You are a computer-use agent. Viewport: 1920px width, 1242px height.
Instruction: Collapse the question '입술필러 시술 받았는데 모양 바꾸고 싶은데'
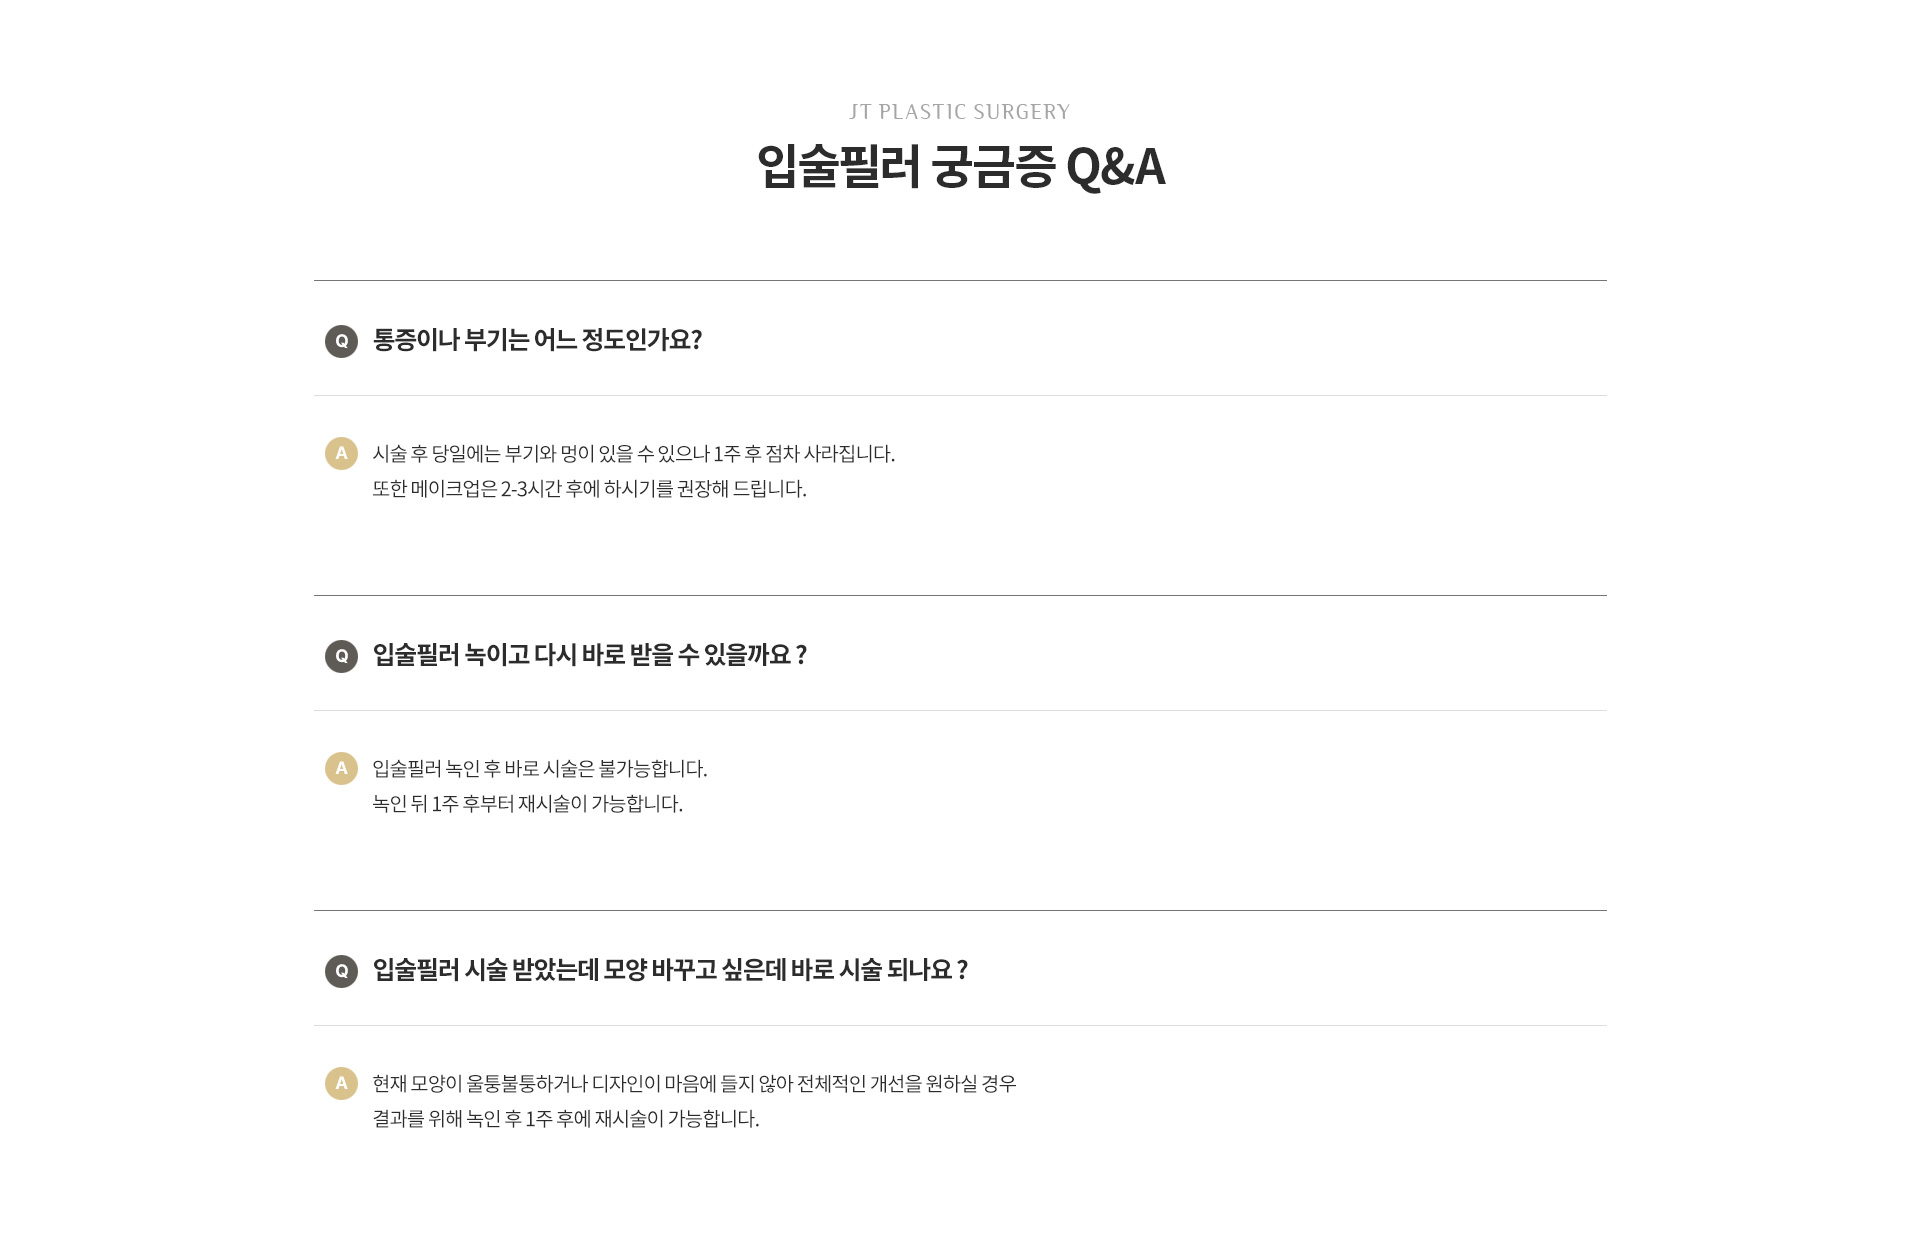[960, 969]
